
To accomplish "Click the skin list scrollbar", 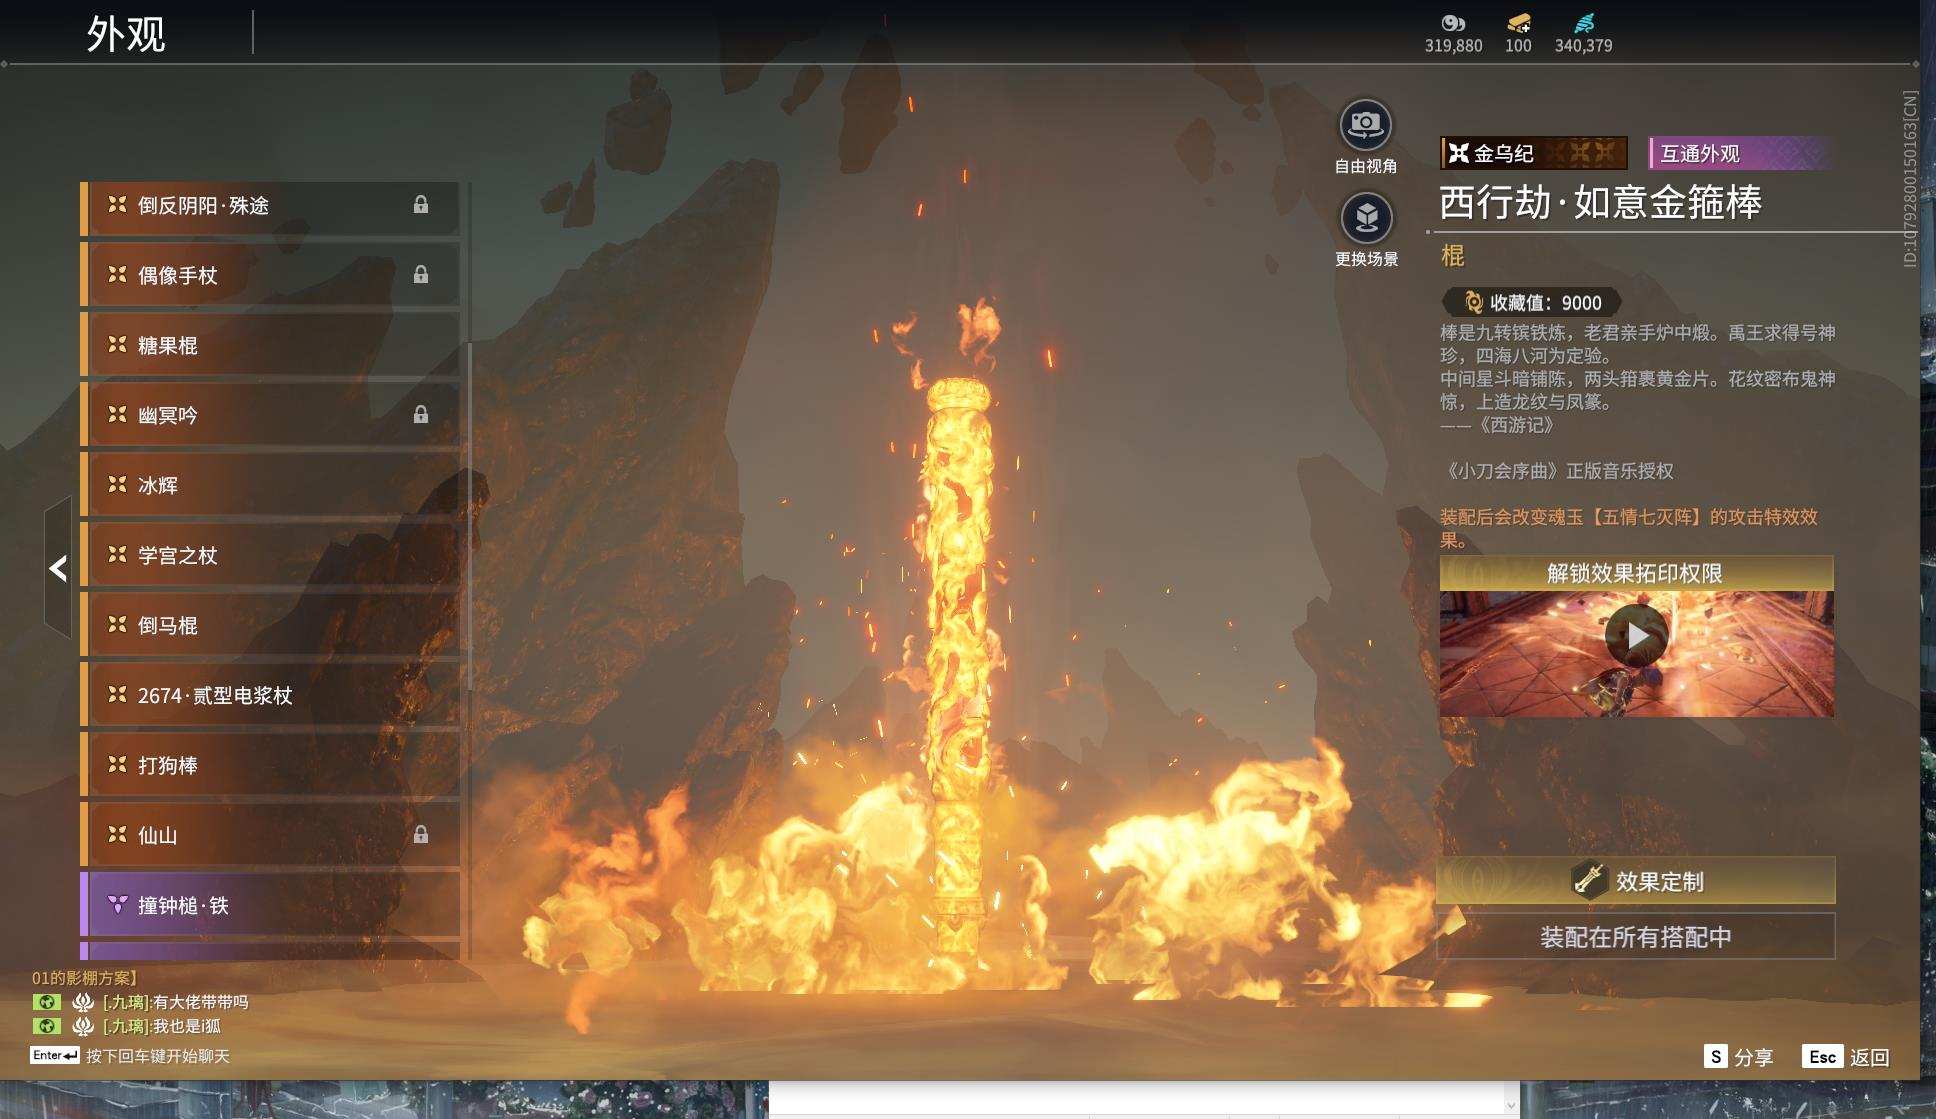I will click(x=468, y=516).
